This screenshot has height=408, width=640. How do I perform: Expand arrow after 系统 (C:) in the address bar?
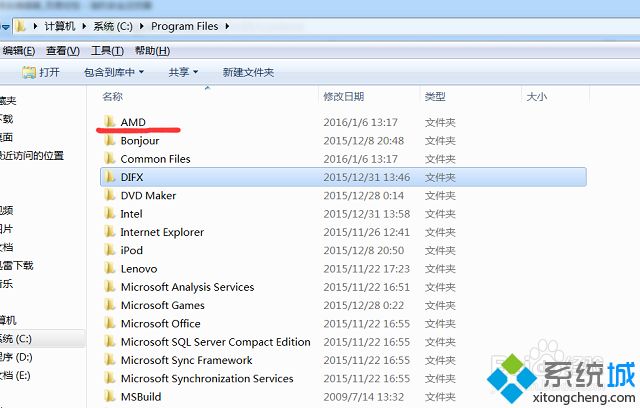pyautogui.click(x=142, y=27)
